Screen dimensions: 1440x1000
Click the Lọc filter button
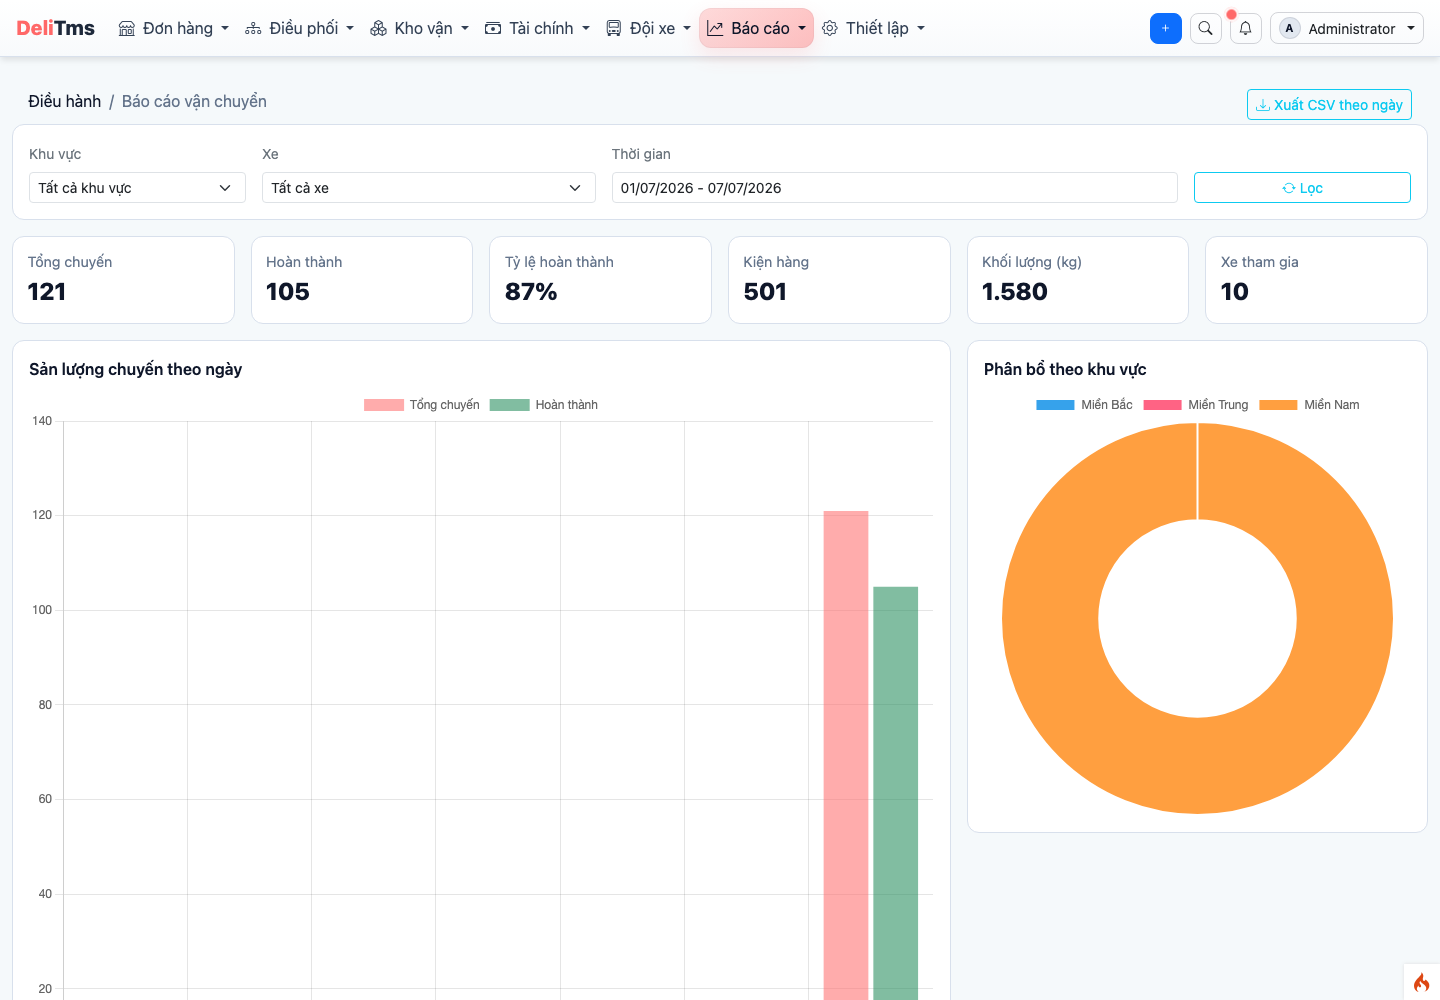(x=1302, y=188)
